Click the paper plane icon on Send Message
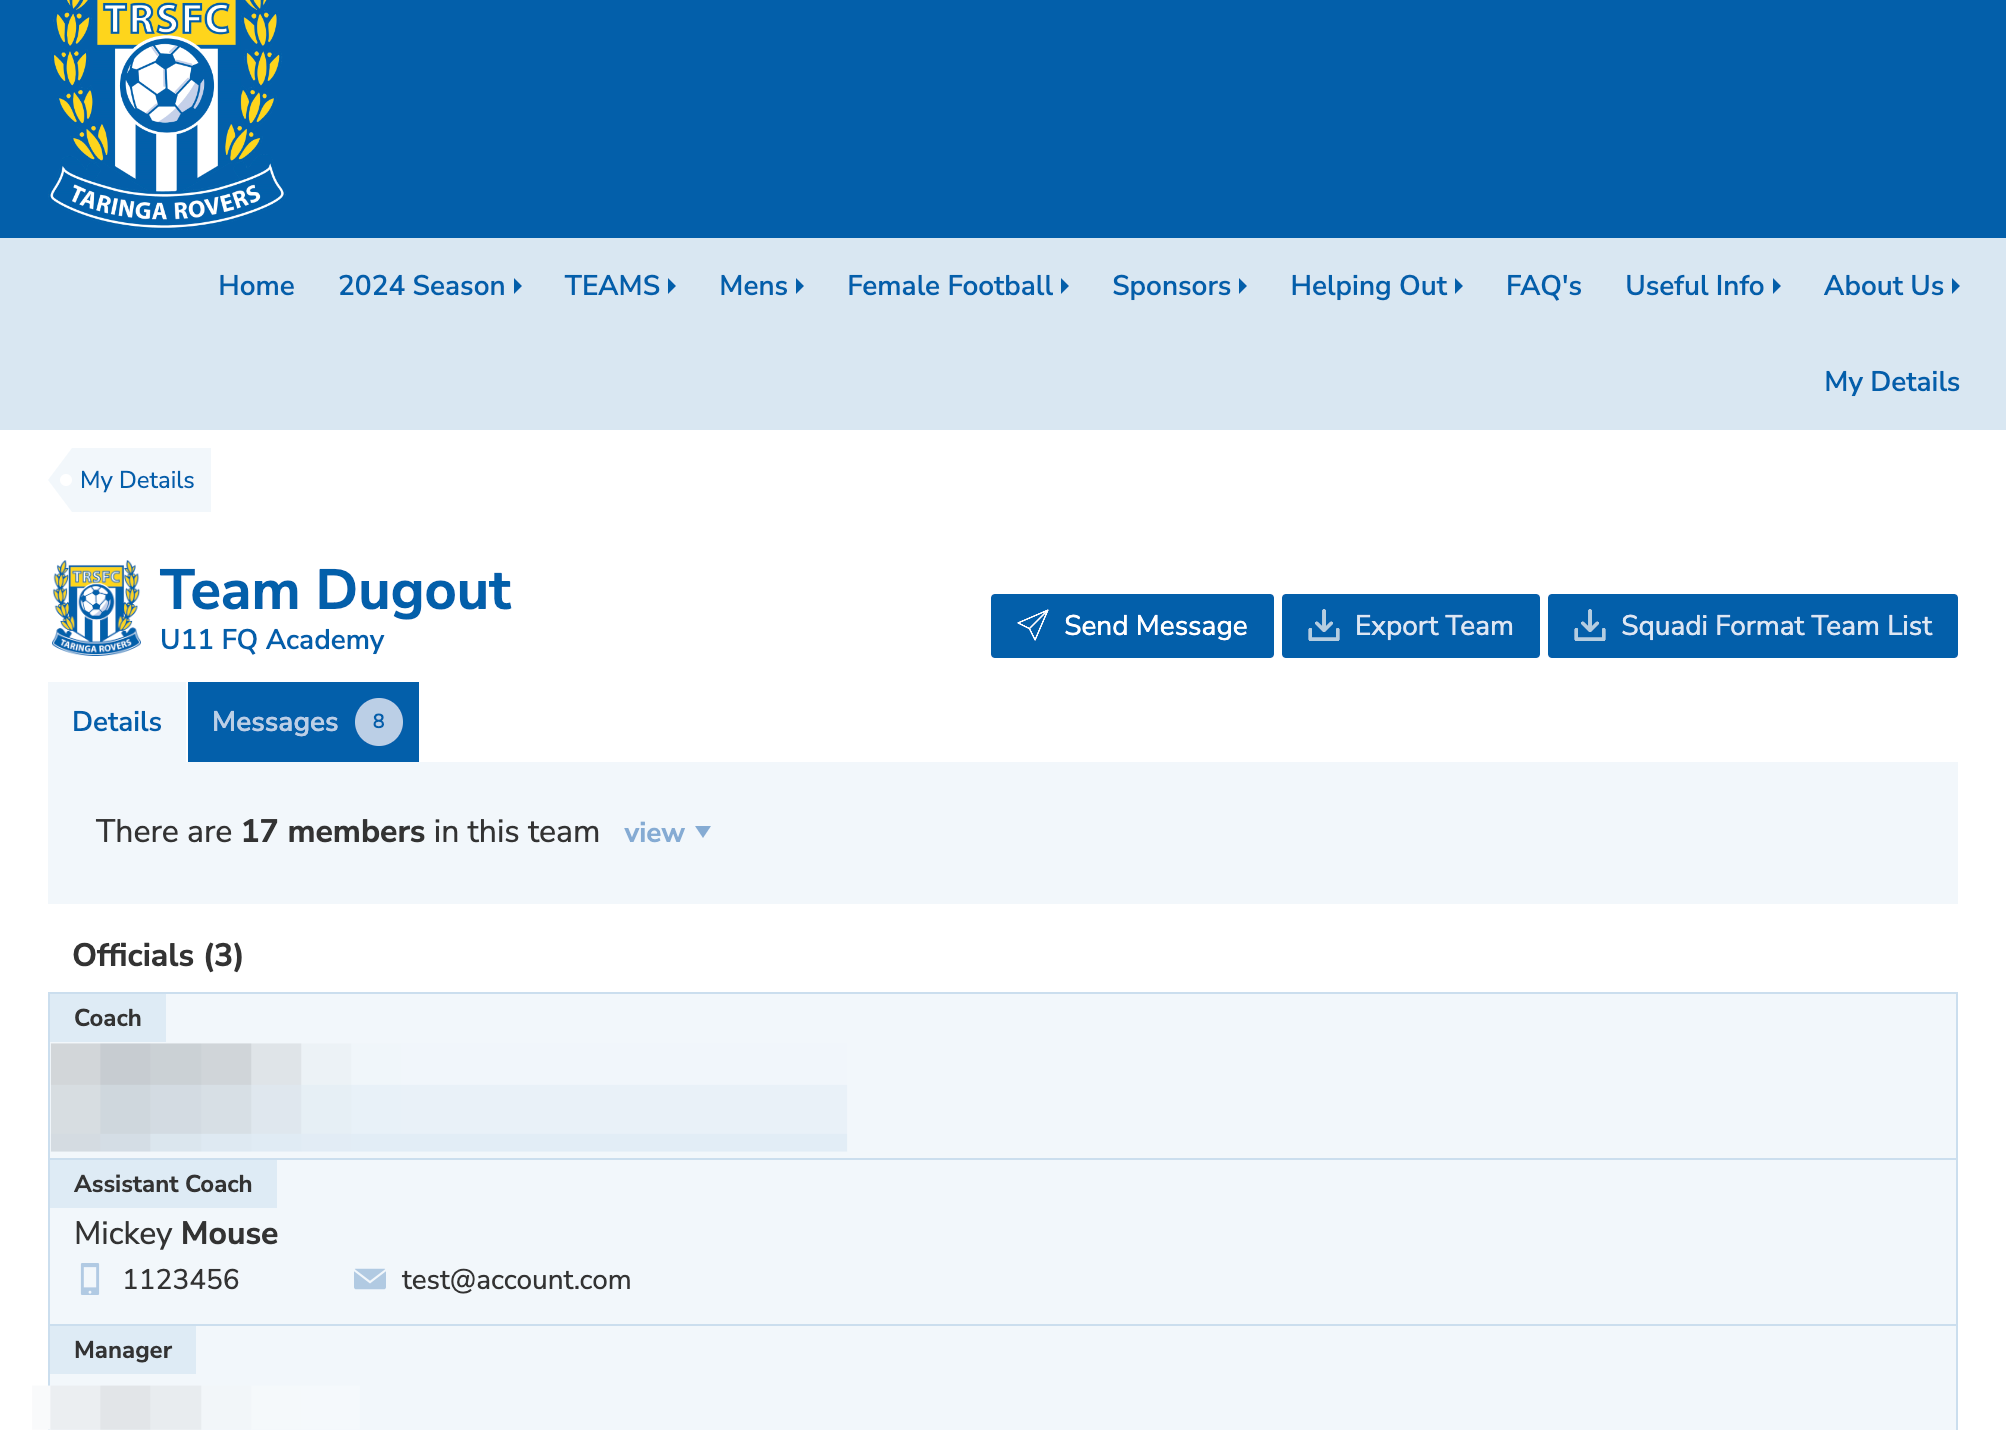The image size is (2006, 1430). point(1033,626)
